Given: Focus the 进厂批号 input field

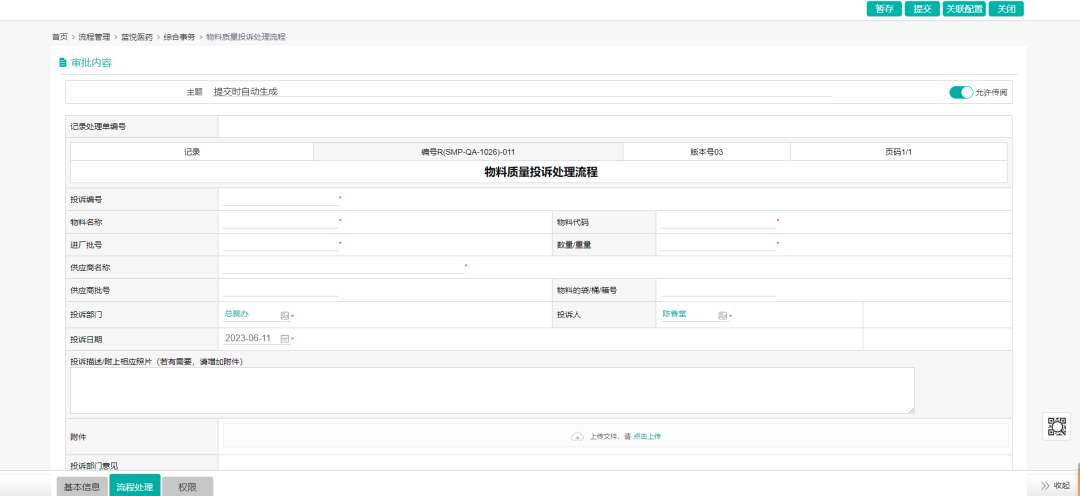Looking at the screenshot, I should (x=281, y=245).
